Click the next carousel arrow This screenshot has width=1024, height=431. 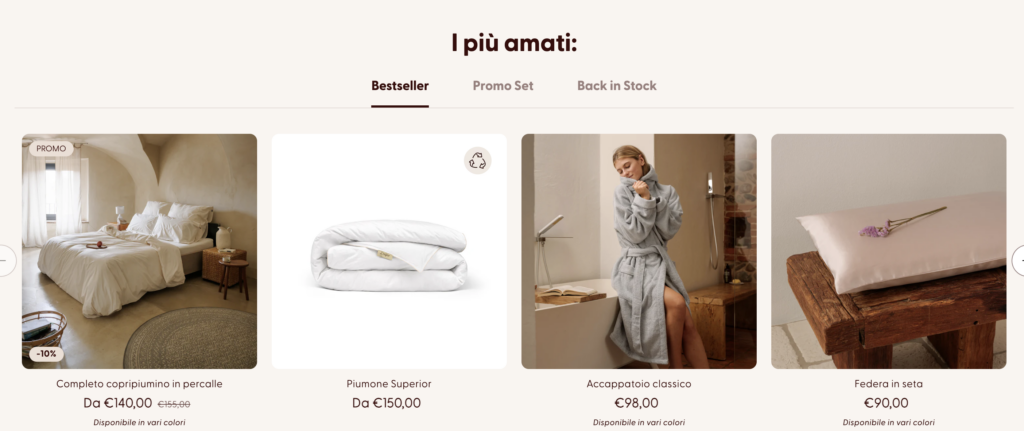(1019, 261)
